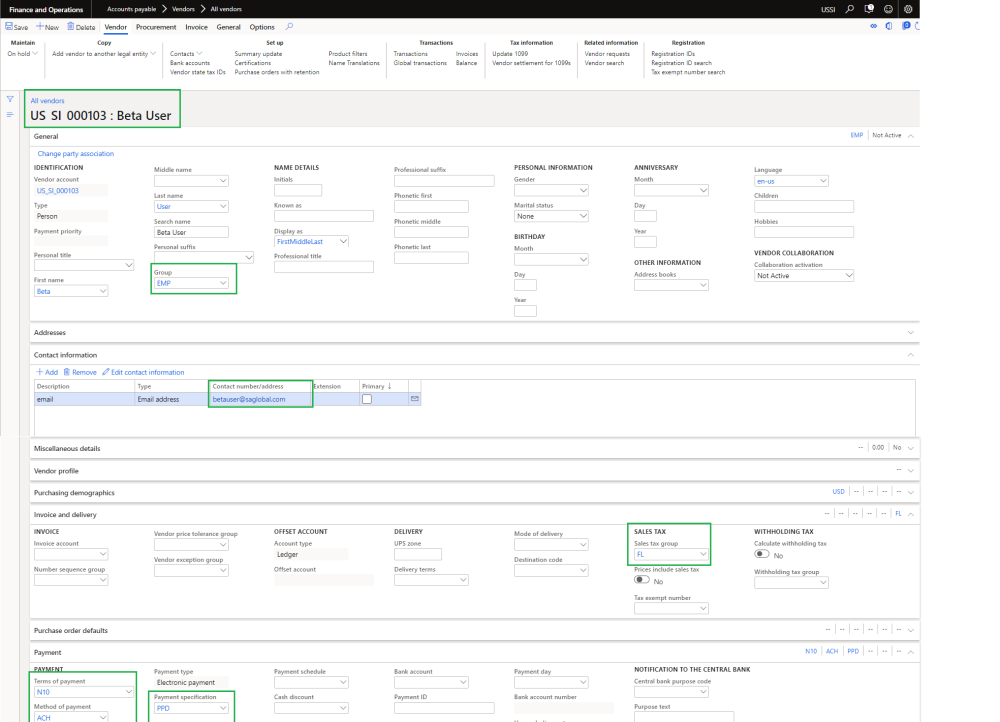This screenshot has width=1000, height=722.
Task: Open the On hold menu
Action: (22, 54)
